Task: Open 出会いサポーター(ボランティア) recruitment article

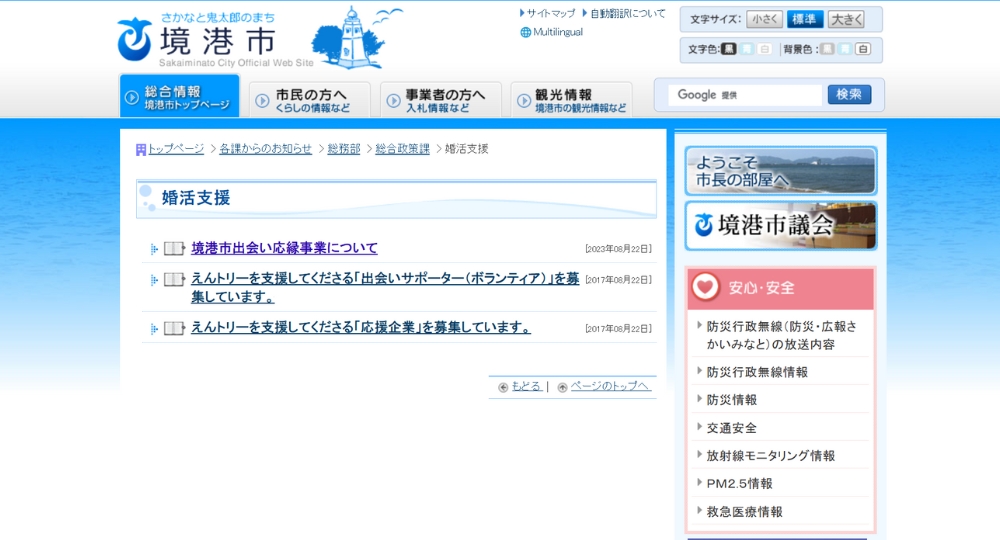Action: 385,288
